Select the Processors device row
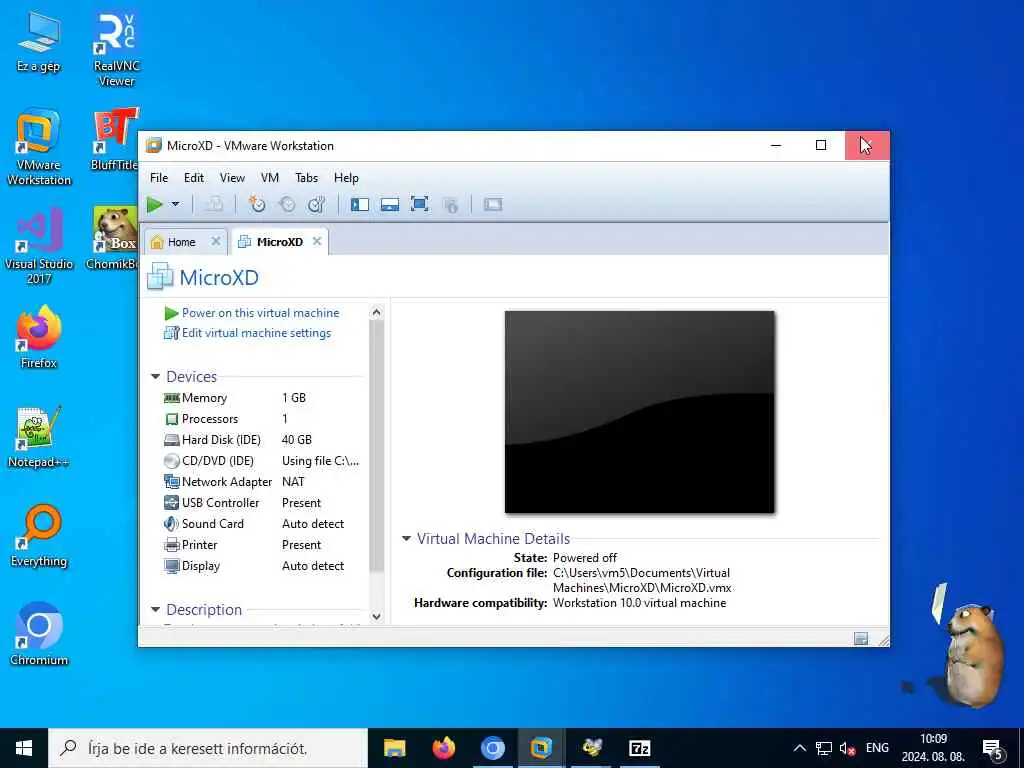This screenshot has height=768, width=1024. pyautogui.click(x=261, y=419)
